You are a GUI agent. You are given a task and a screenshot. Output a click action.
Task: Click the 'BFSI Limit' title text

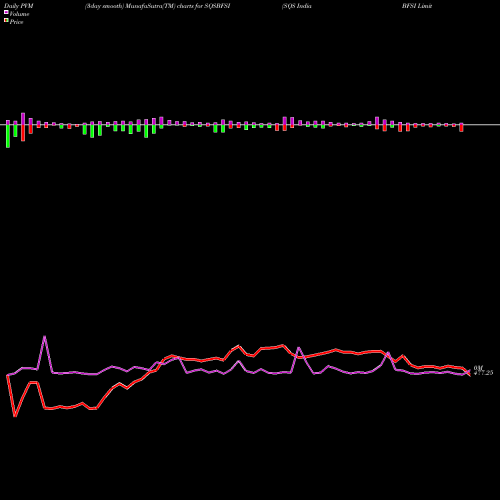coord(417,6)
